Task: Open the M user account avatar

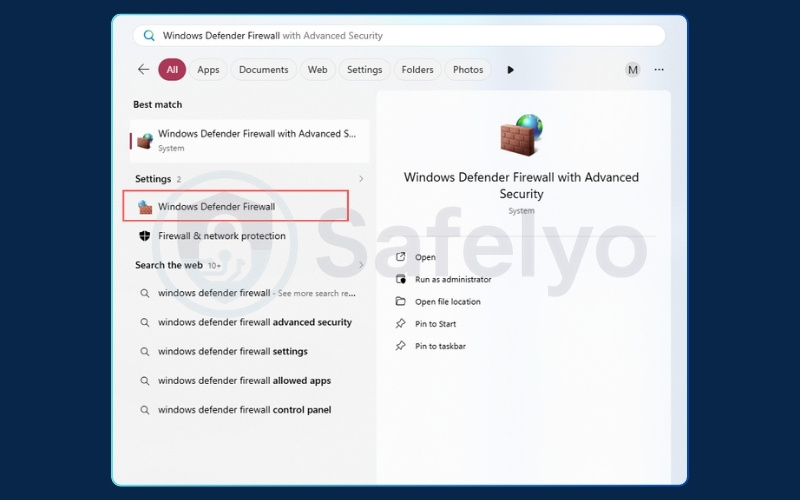Action: (633, 70)
